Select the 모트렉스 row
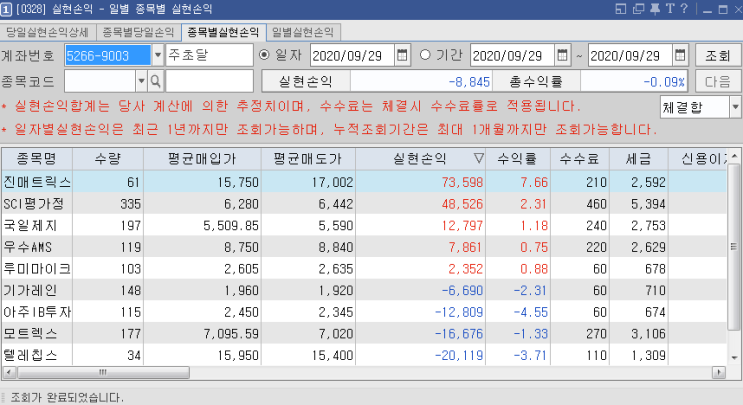Image resolution: width=743 pixels, height=405 pixels. click(364, 333)
